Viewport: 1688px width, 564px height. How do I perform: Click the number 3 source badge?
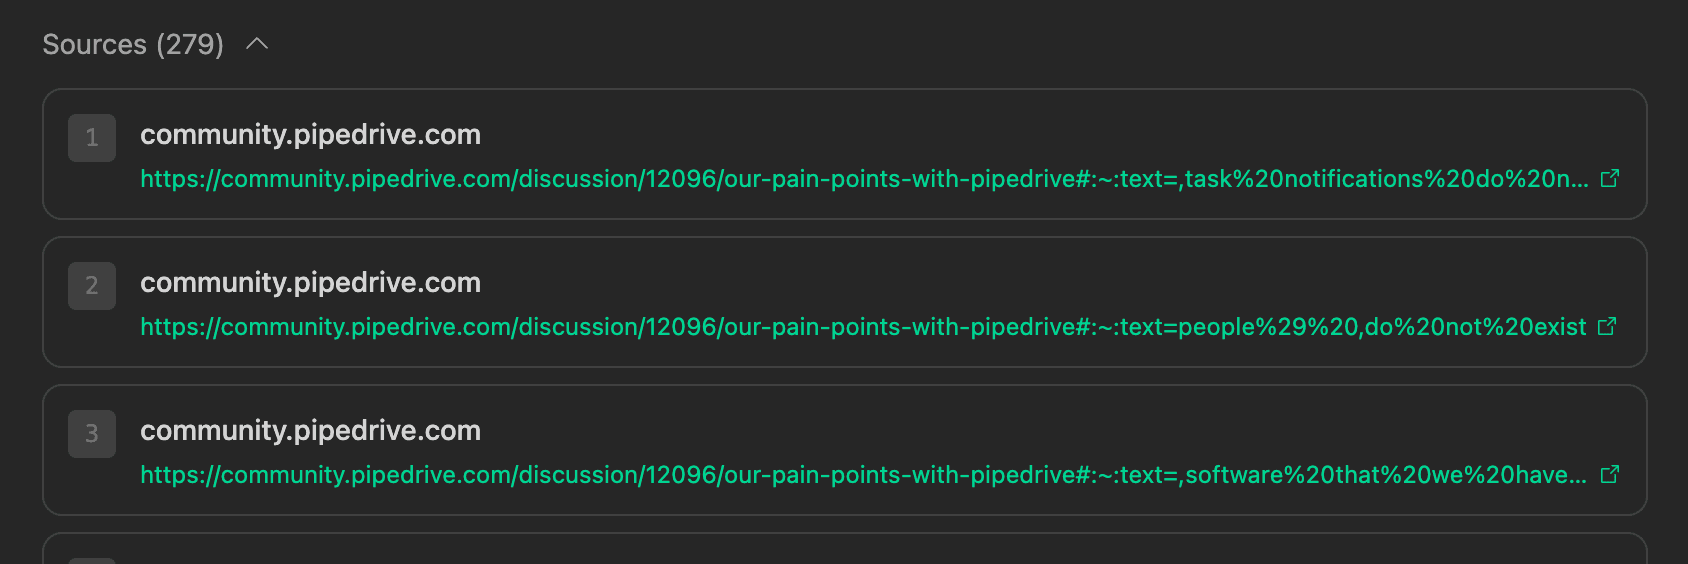(x=92, y=434)
